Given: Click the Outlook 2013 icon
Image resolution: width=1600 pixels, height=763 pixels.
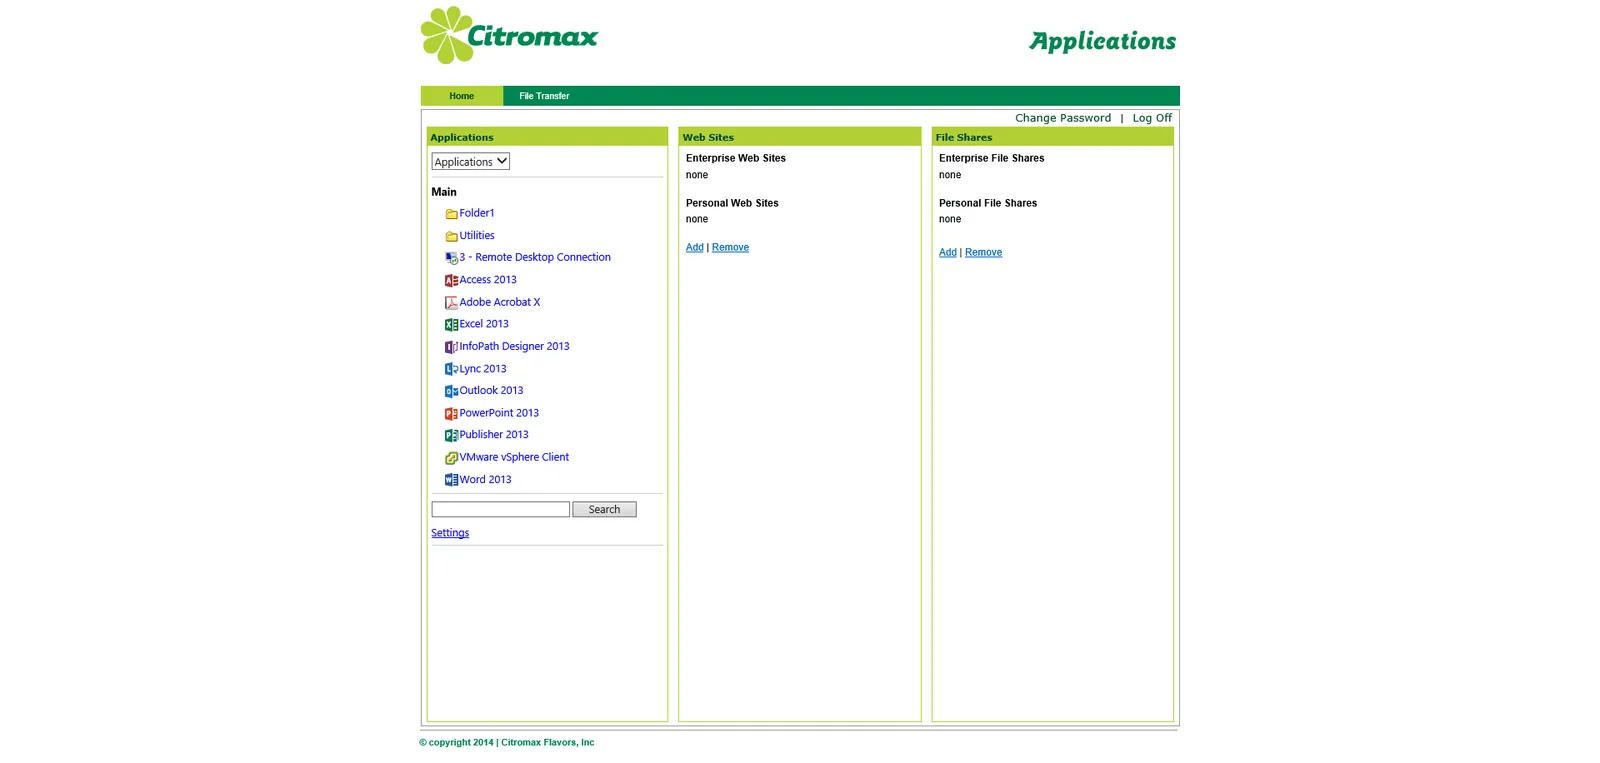Looking at the screenshot, I should [451, 391].
